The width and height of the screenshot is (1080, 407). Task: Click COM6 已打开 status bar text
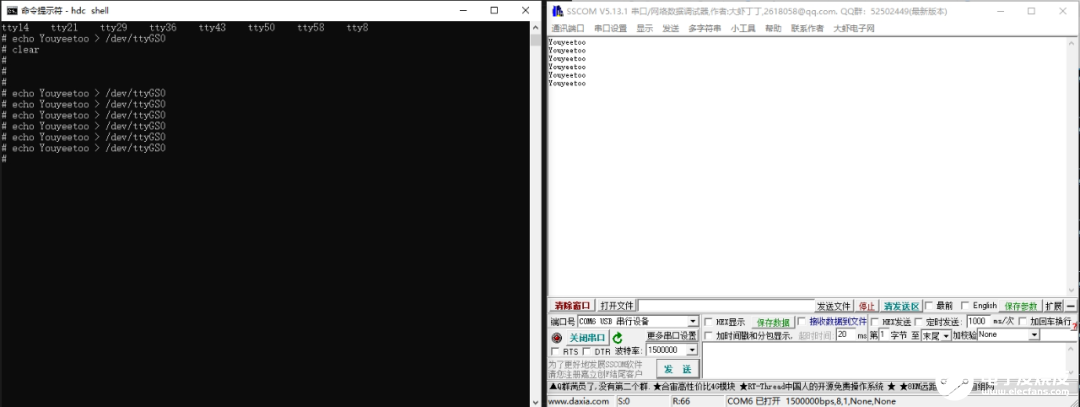pos(754,401)
